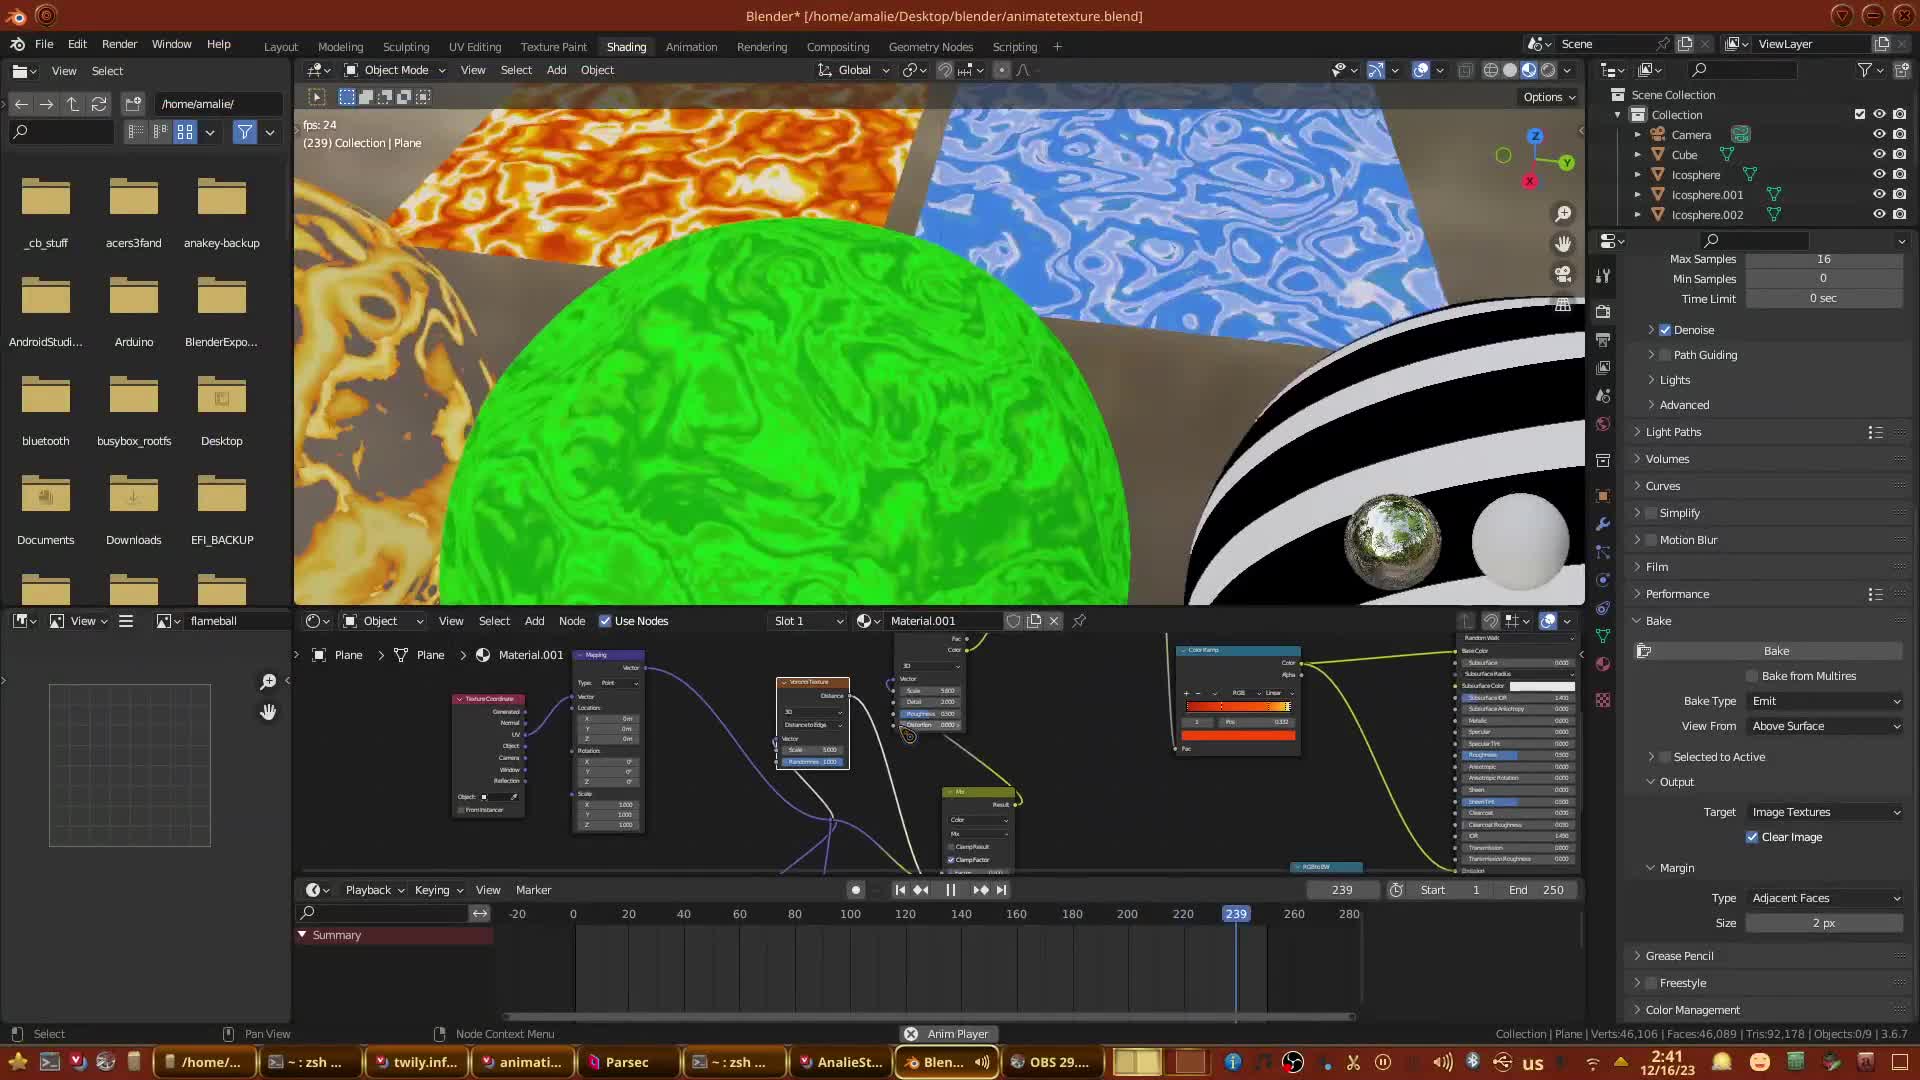Switch to the Geometry Nodes workspace tab
Viewport: 1920px width, 1080px height.
click(930, 47)
